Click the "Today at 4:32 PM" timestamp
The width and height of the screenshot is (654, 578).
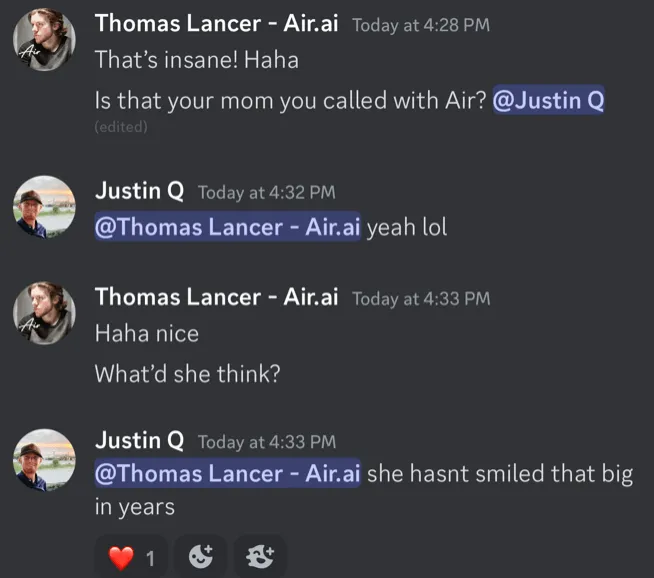pyautogui.click(x=266, y=192)
